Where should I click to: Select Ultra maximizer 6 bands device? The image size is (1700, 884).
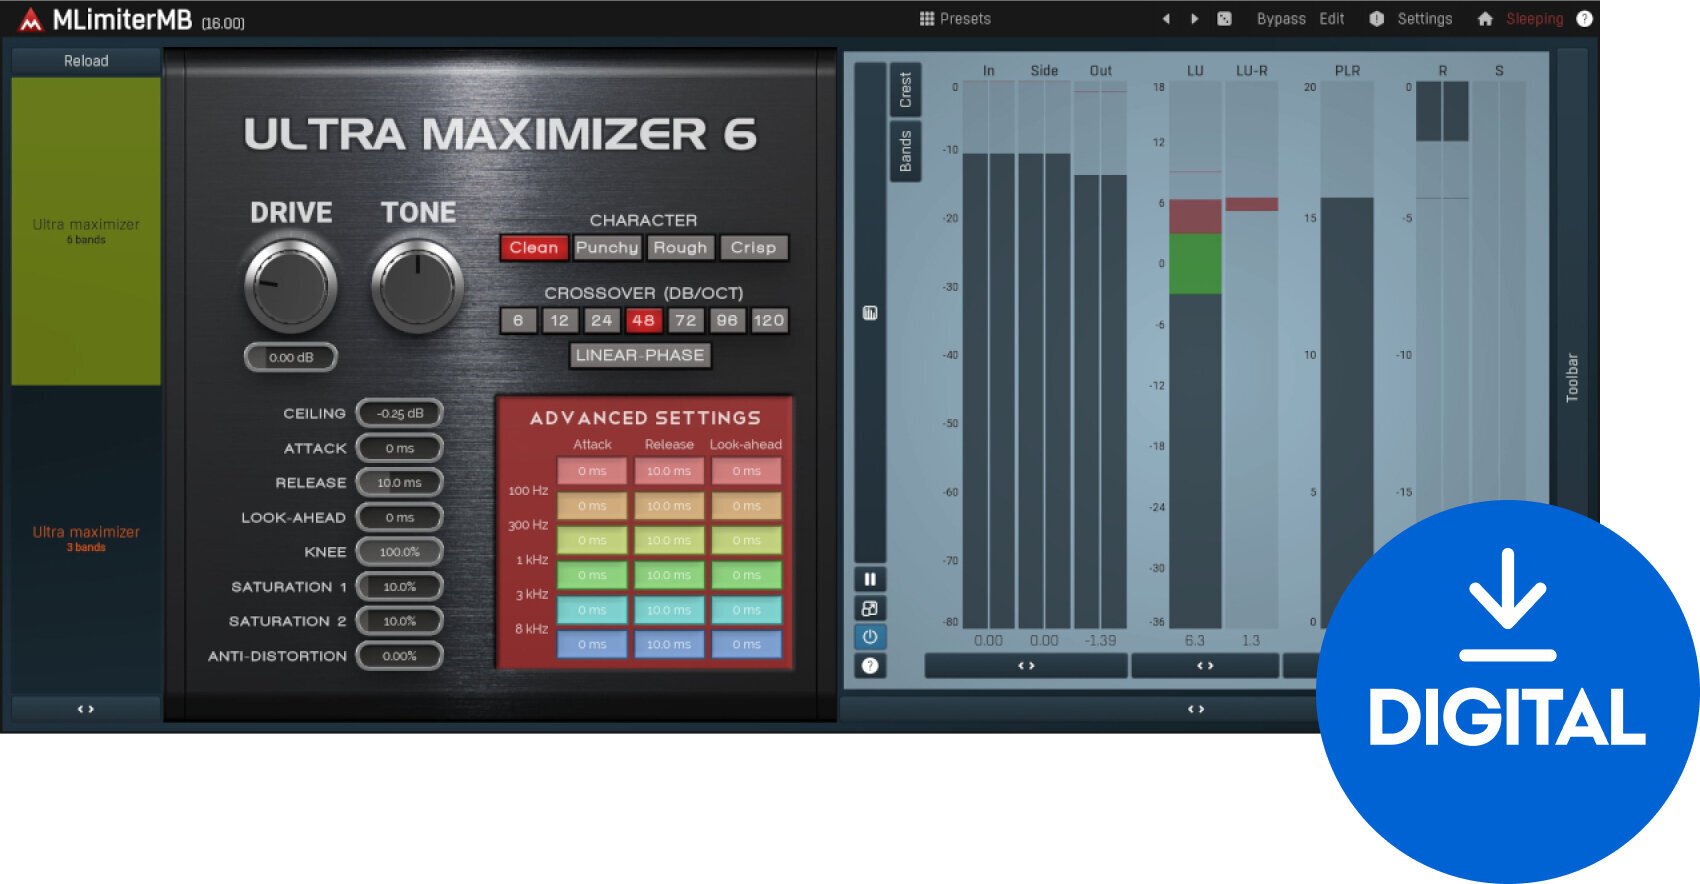(86, 231)
